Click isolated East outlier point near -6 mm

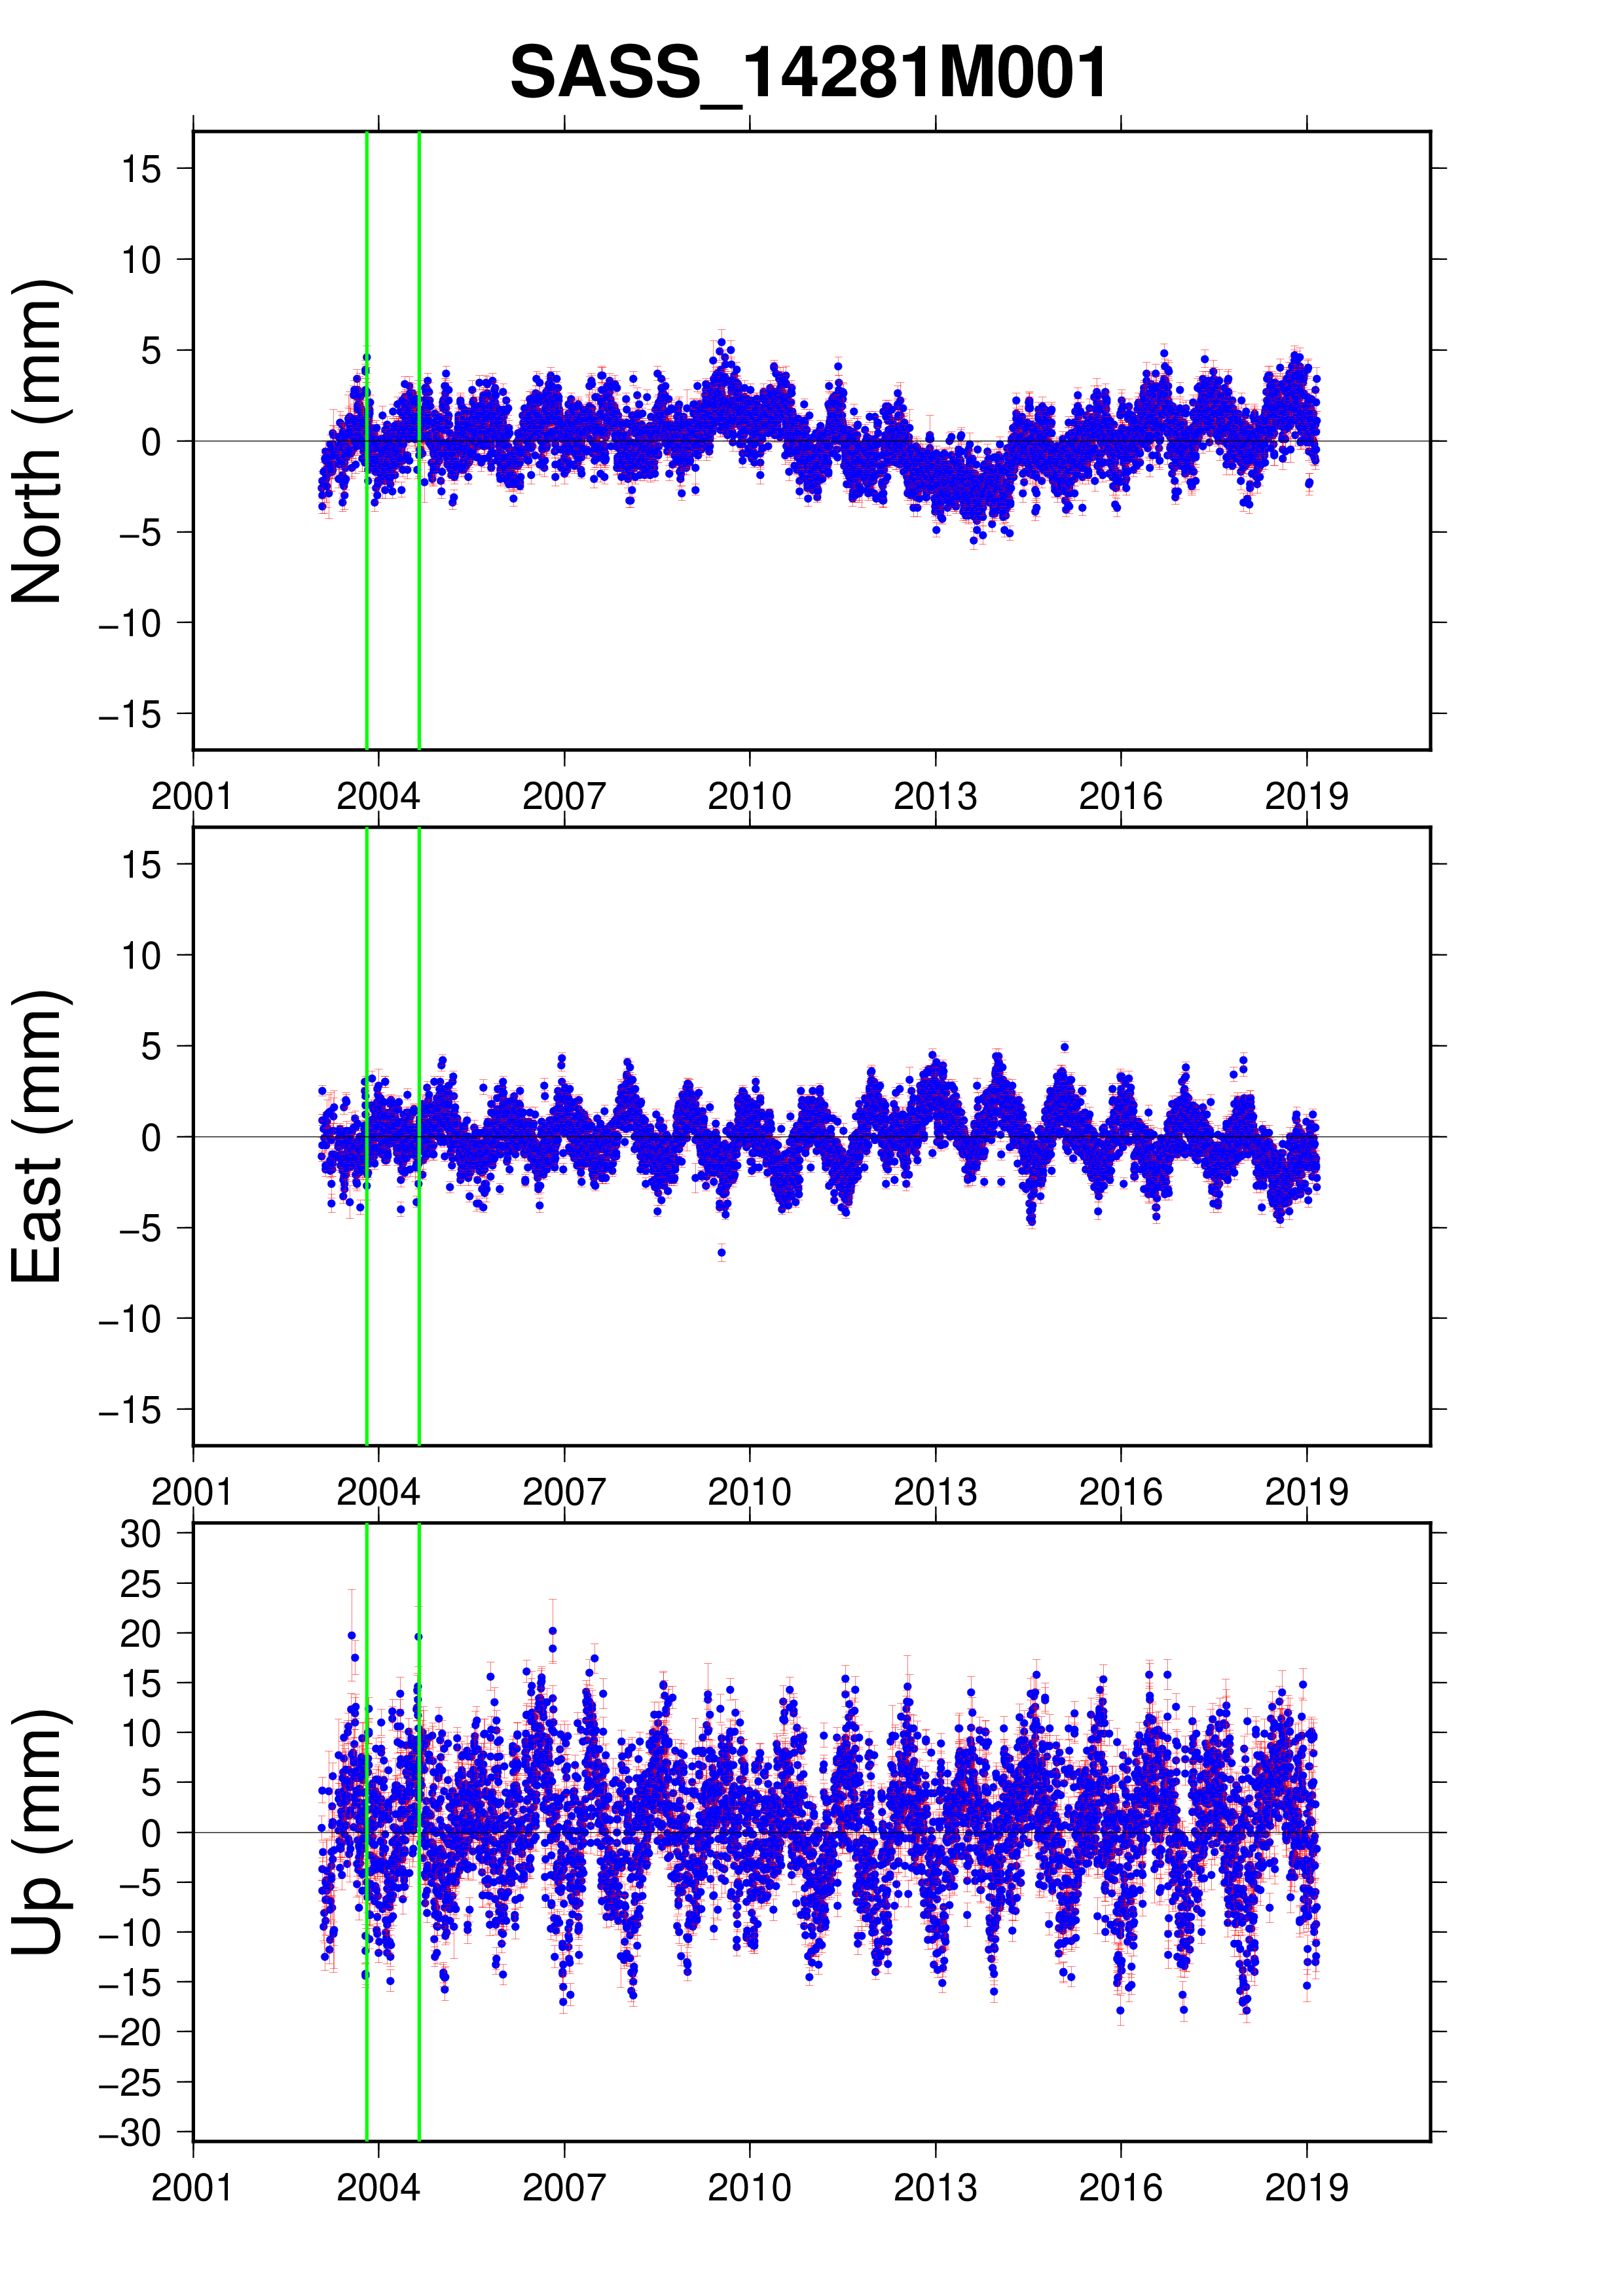[721, 1253]
